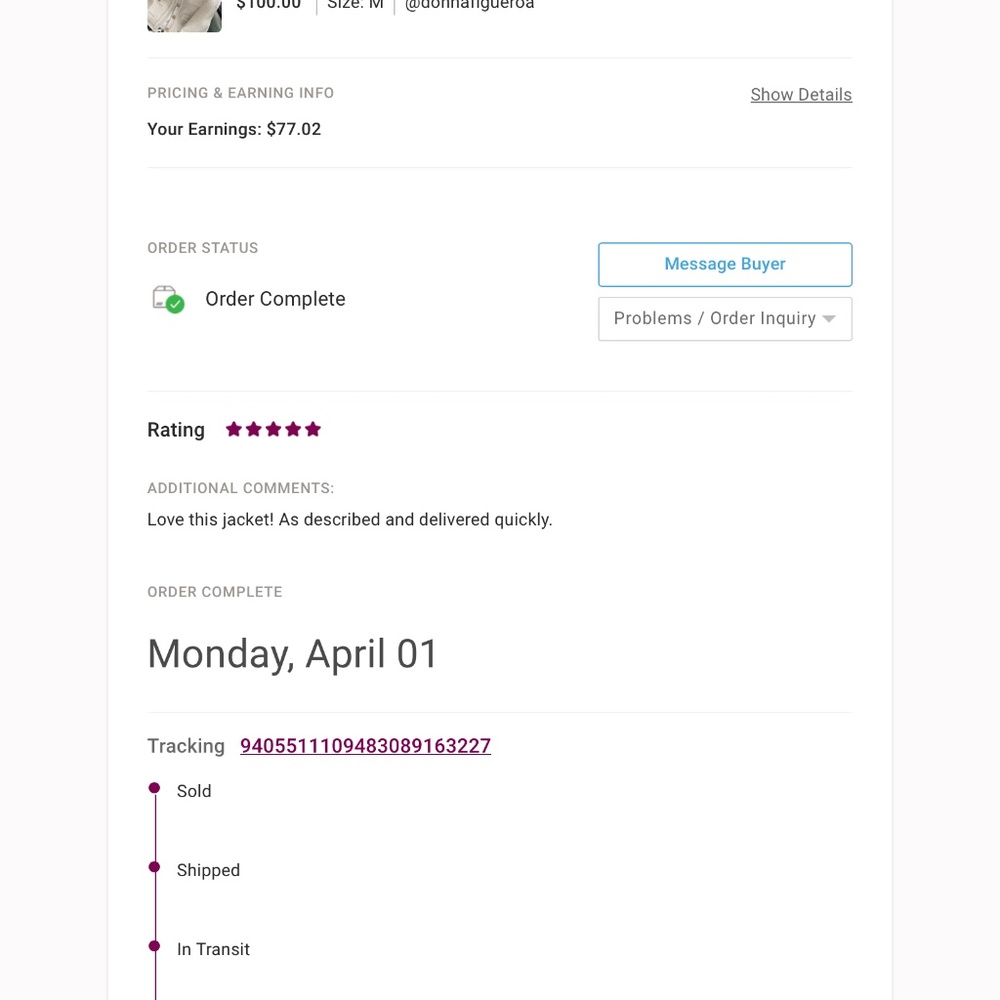Click the dropdown arrow beside Order Inquiry
This screenshot has height=1000, width=1000.
(829, 319)
